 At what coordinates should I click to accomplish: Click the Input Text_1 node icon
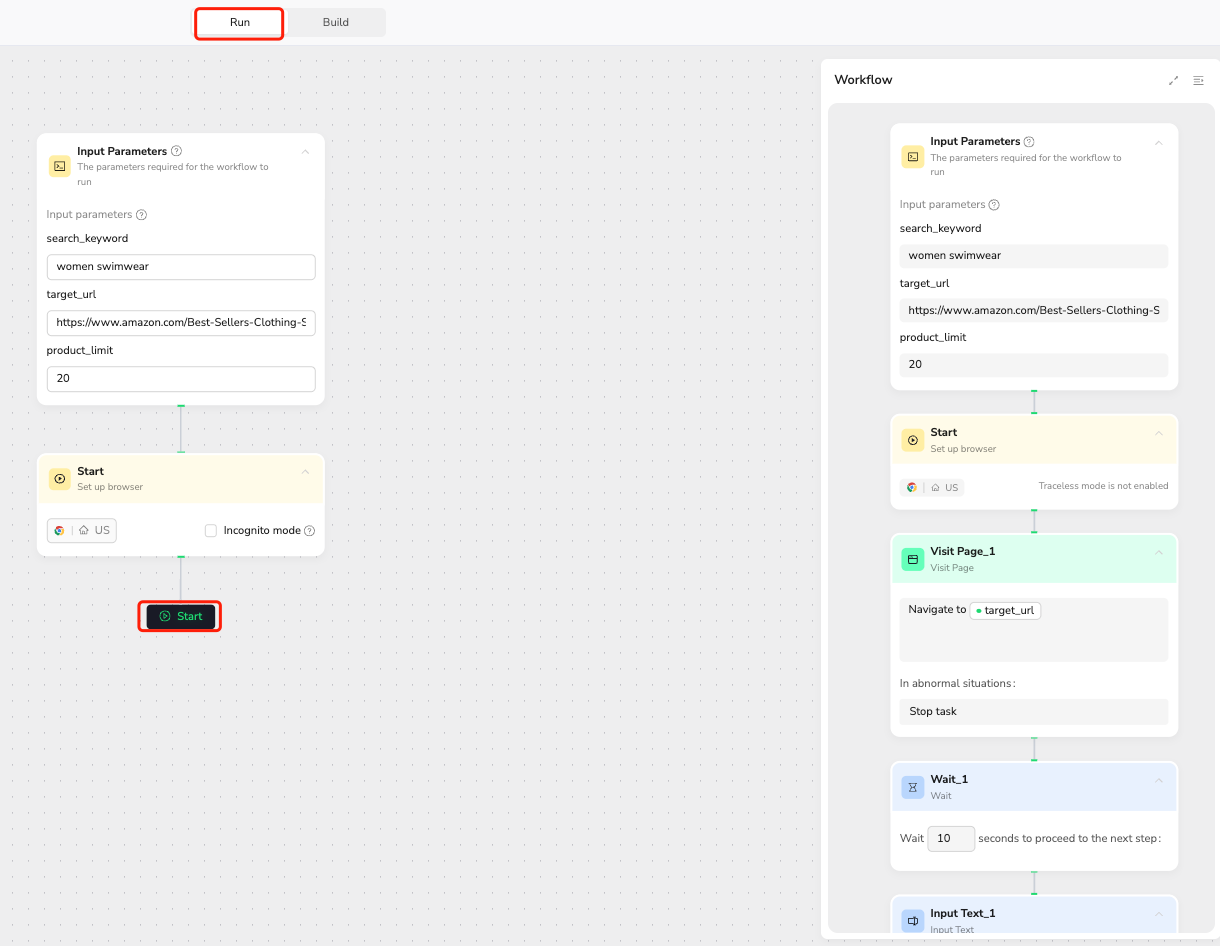point(912,921)
